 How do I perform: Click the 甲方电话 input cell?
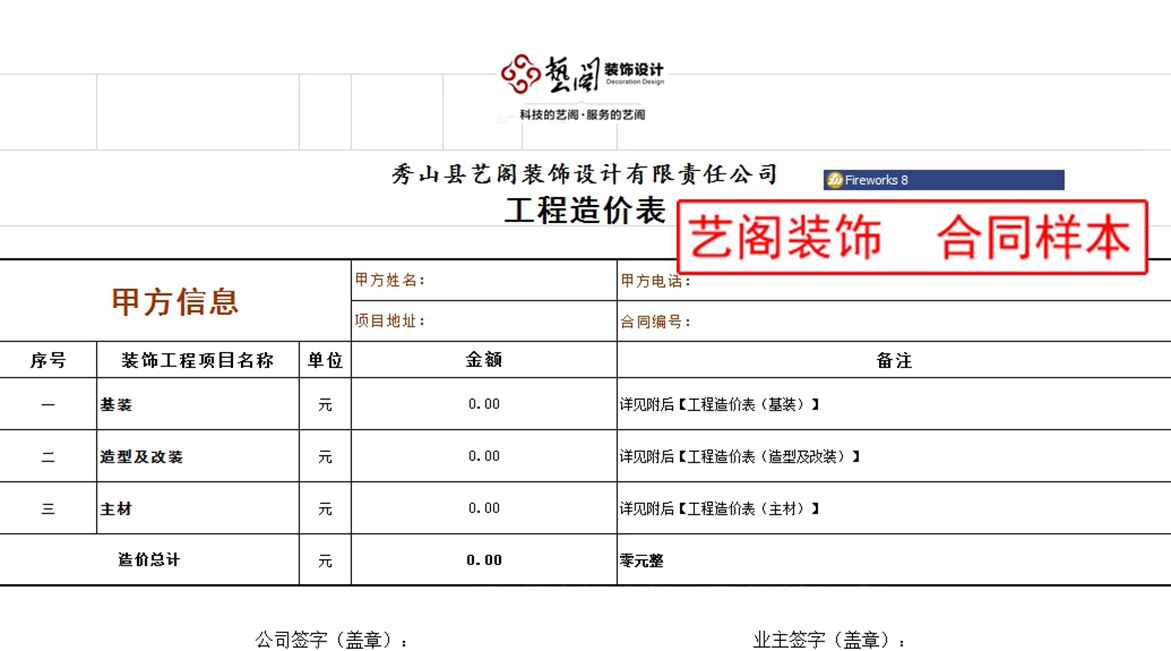(x=893, y=281)
